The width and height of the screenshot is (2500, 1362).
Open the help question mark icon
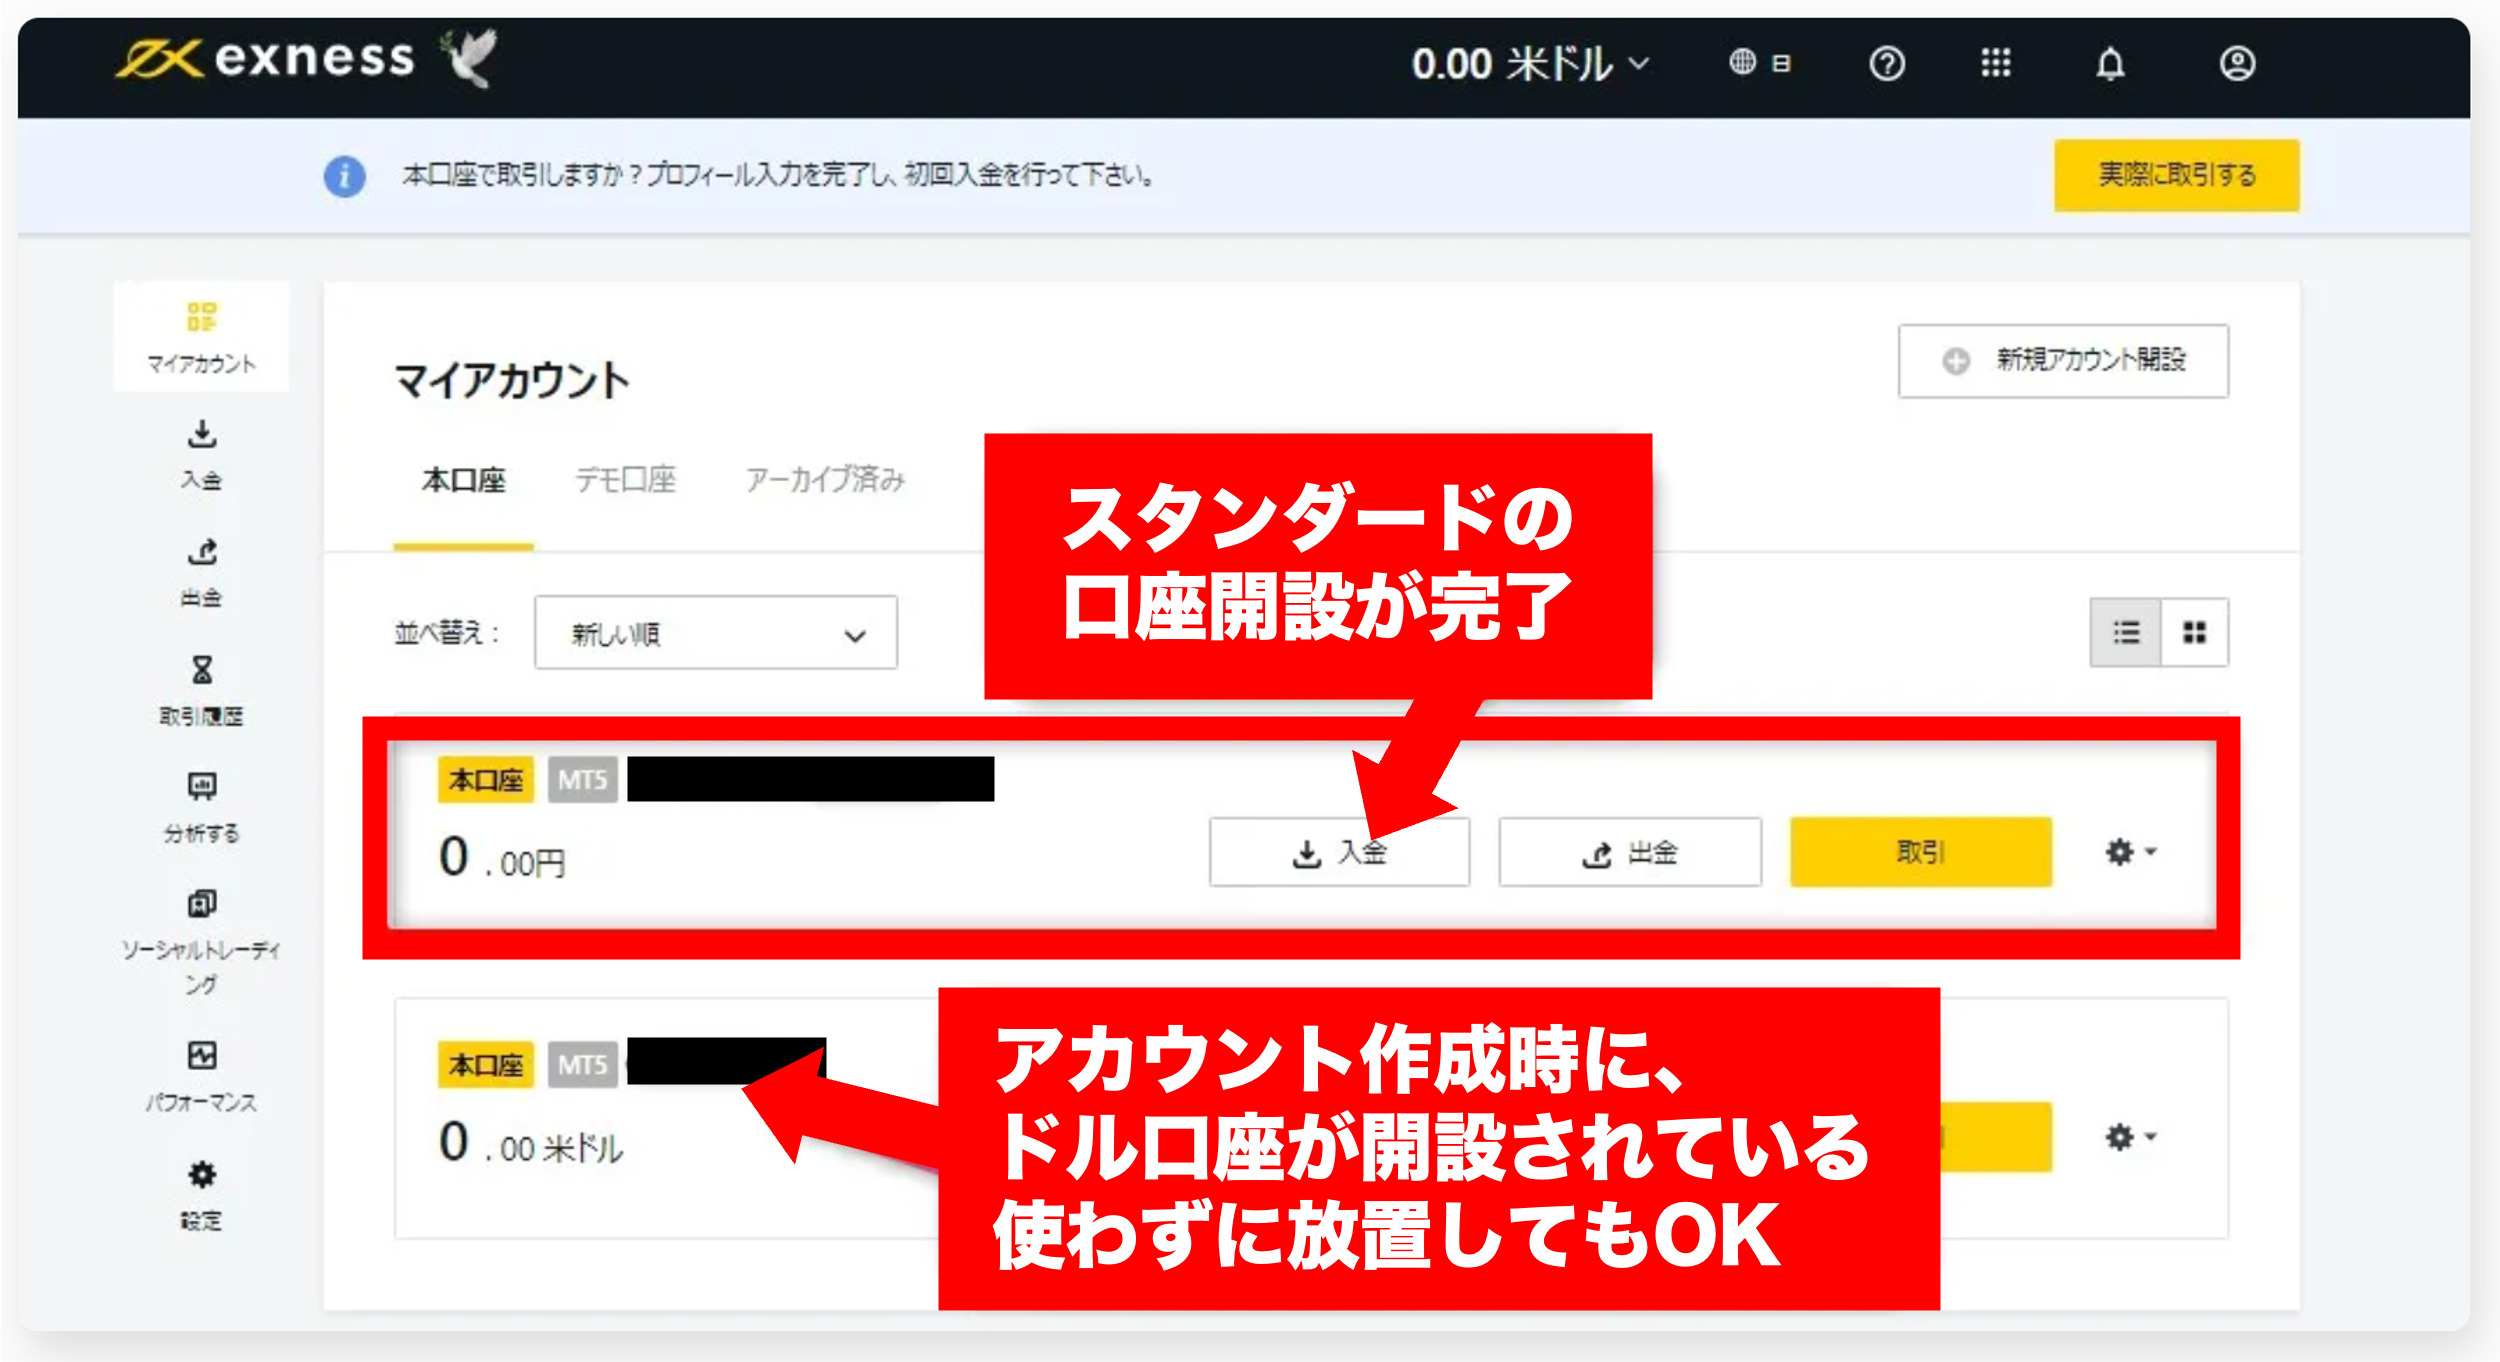point(1886,64)
